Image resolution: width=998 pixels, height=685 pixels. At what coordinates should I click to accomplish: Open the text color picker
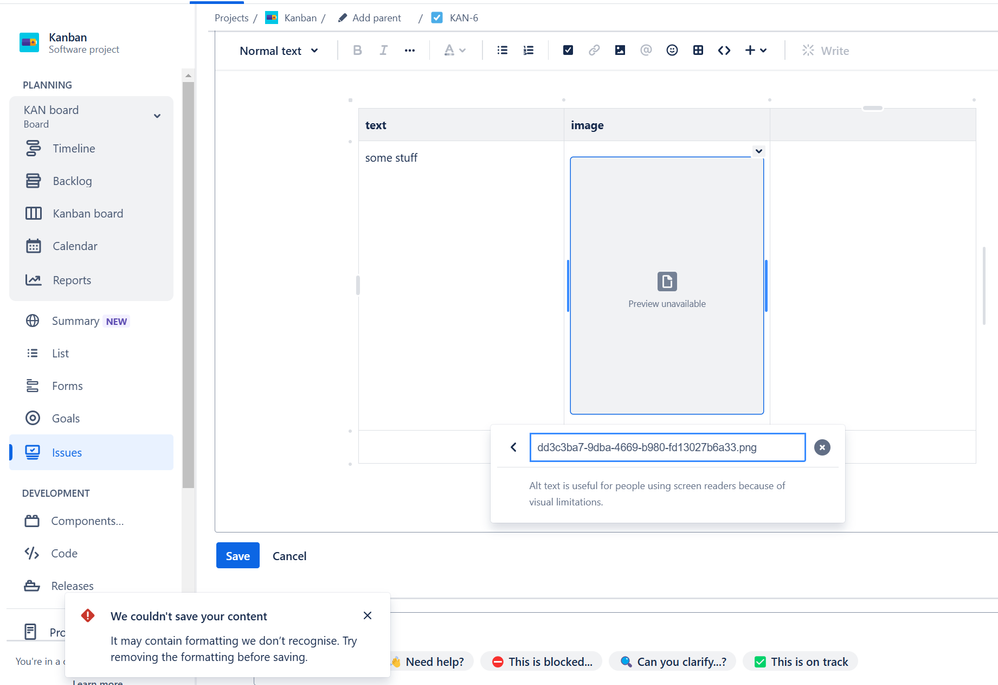(x=454, y=51)
